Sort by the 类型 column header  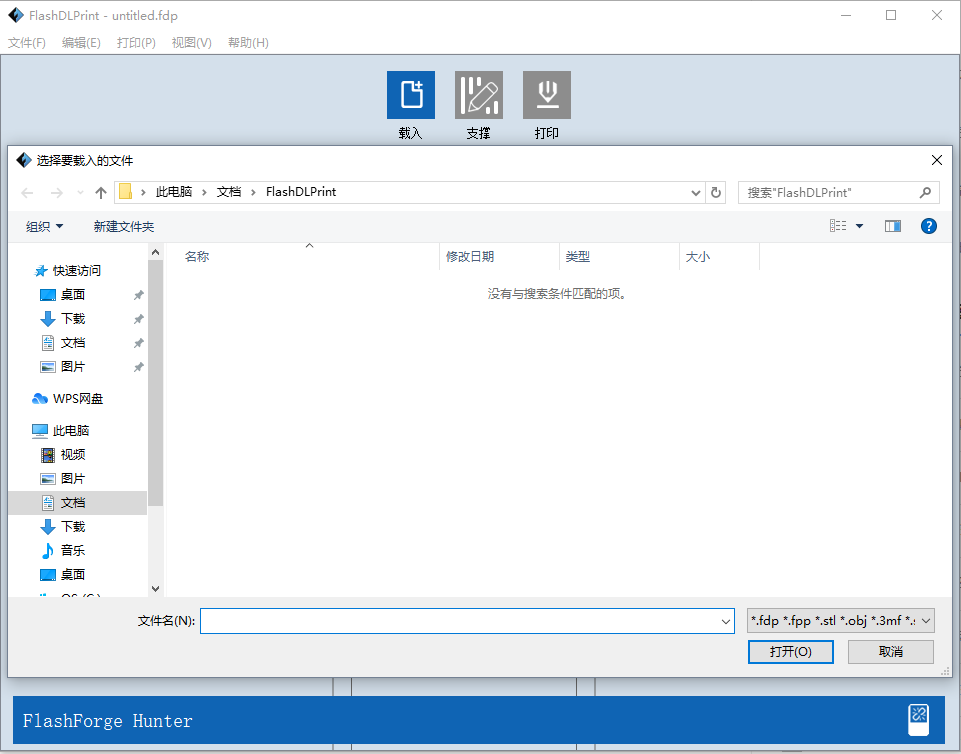tap(578, 257)
